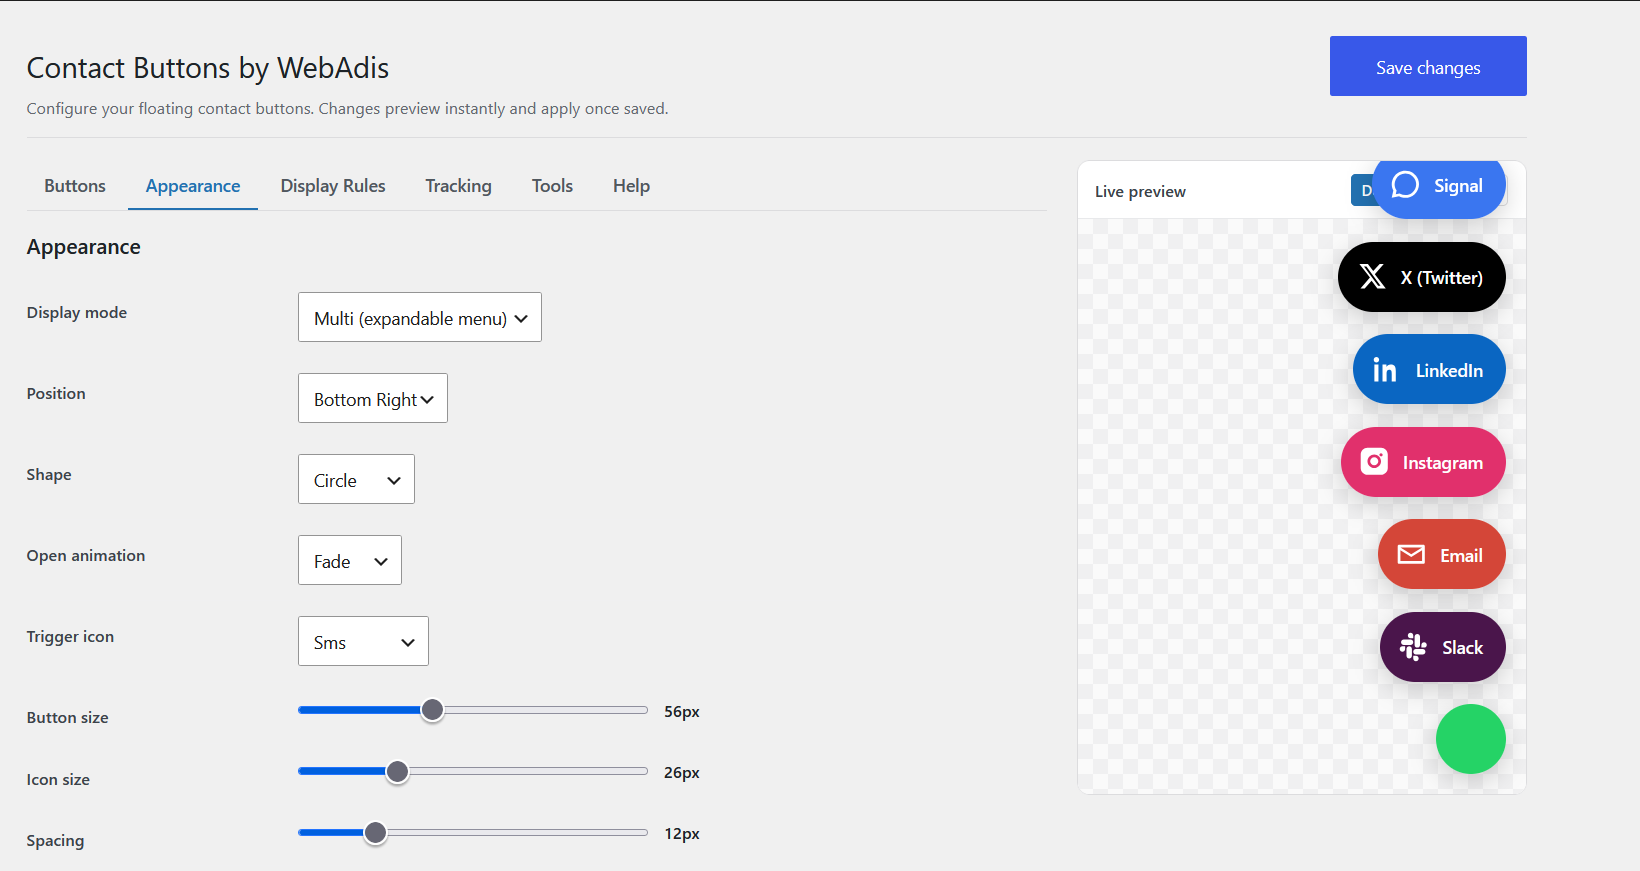Open the Open animation dropdown showing Fade
The width and height of the screenshot is (1640, 871).
(350, 560)
